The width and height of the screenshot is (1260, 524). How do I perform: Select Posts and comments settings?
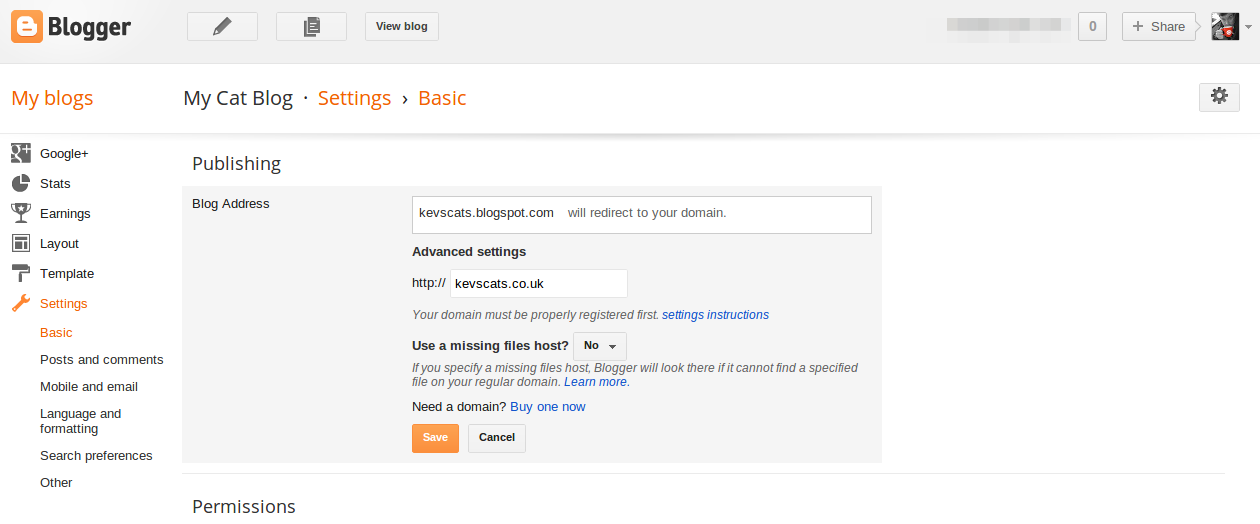(x=101, y=360)
